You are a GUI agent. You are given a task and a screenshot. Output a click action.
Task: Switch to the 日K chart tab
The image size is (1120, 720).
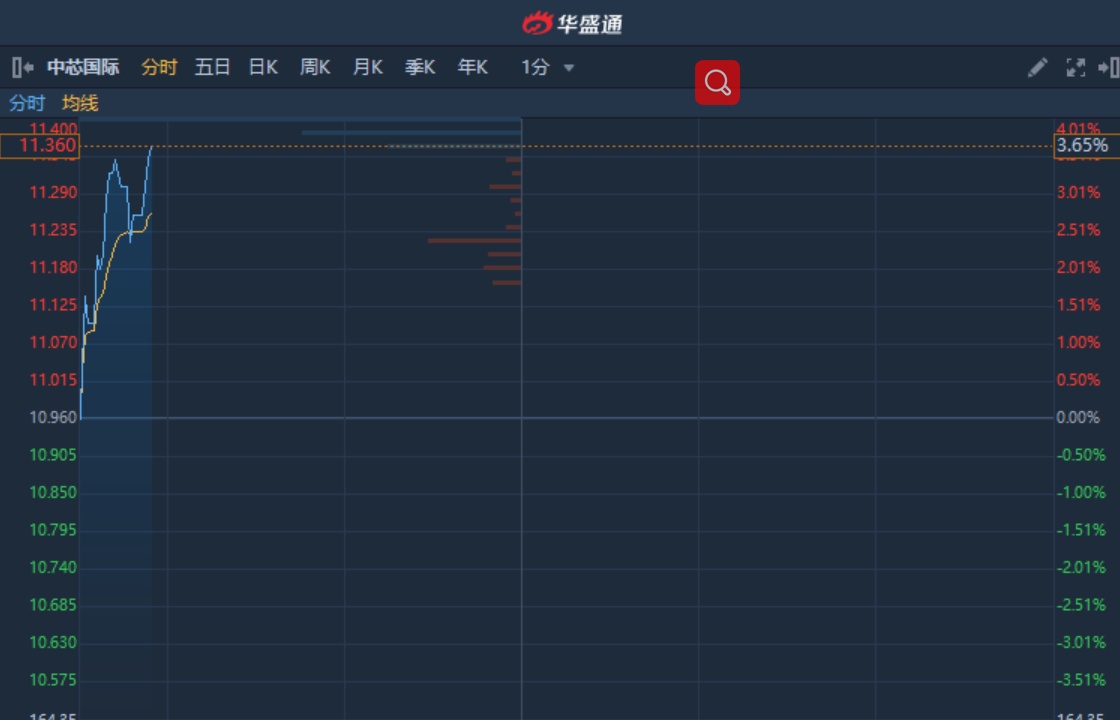[x=263, y=67]
